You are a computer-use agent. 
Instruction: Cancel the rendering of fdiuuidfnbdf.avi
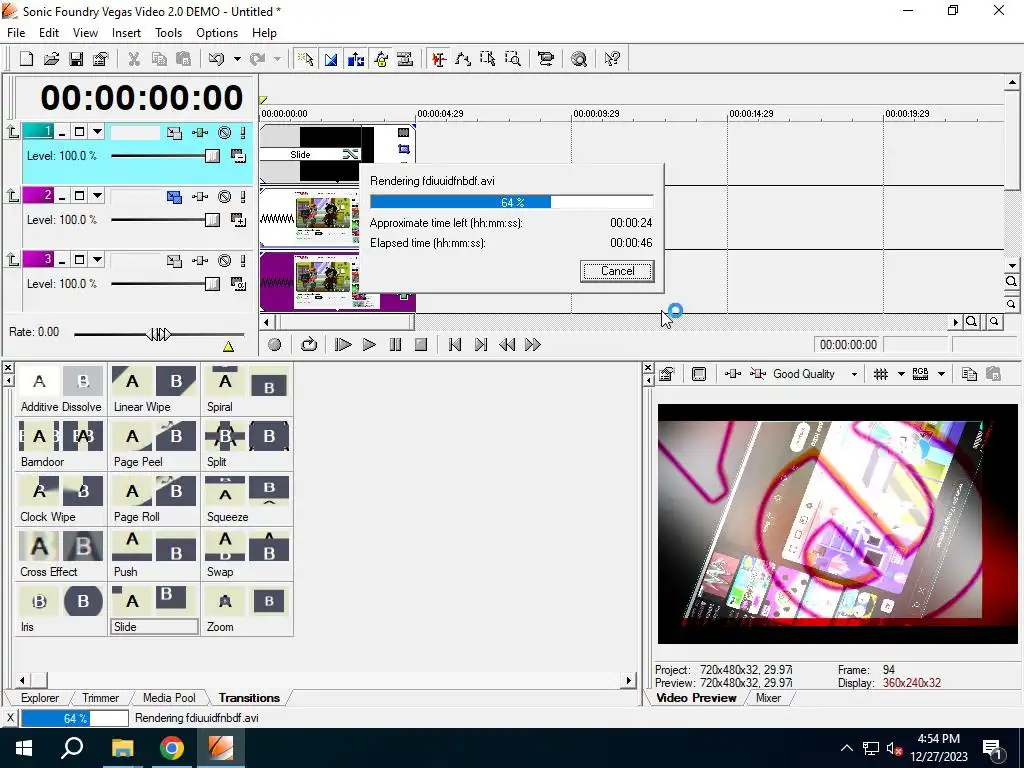coord(617,271)
